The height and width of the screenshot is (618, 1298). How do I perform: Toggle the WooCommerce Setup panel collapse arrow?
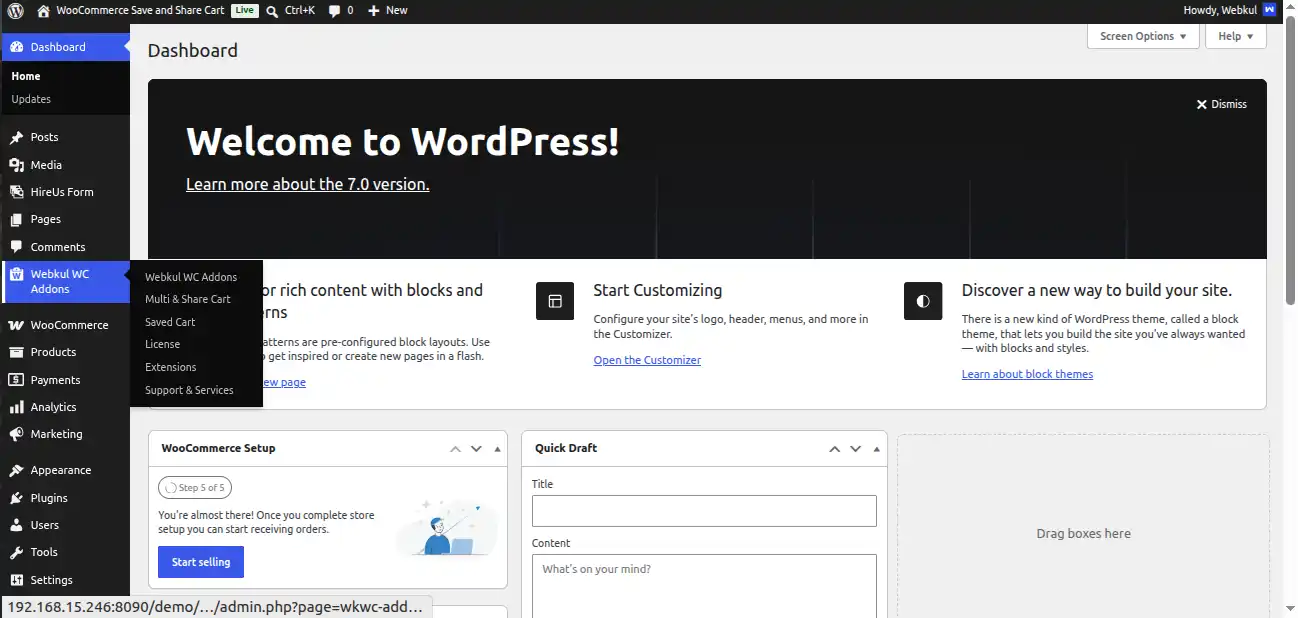[497, 449]
